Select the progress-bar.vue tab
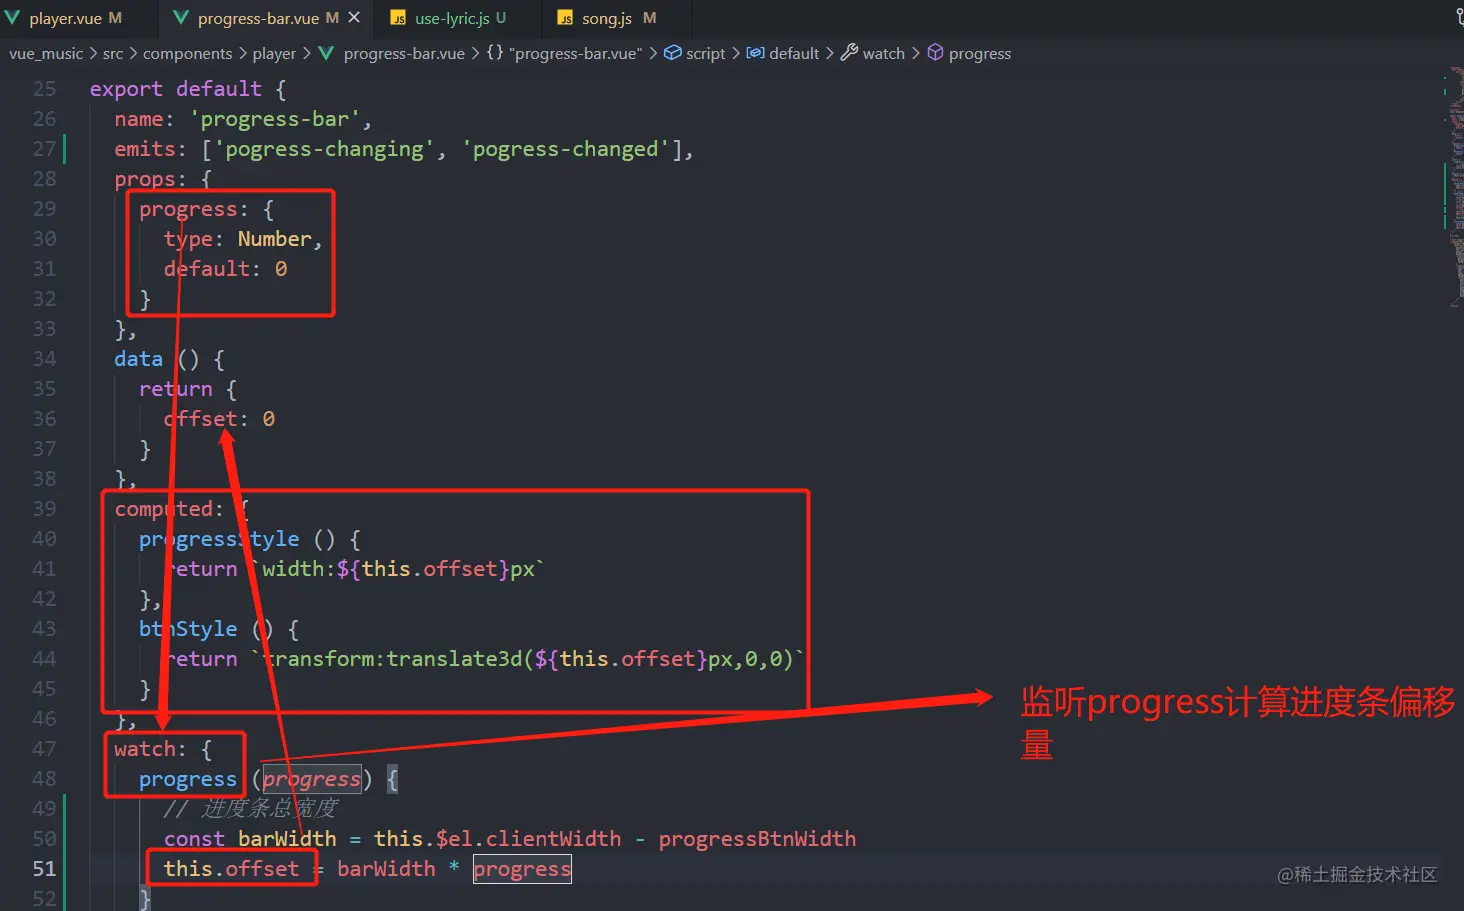This screenshot has height=911, width=1464. [267, 18]
